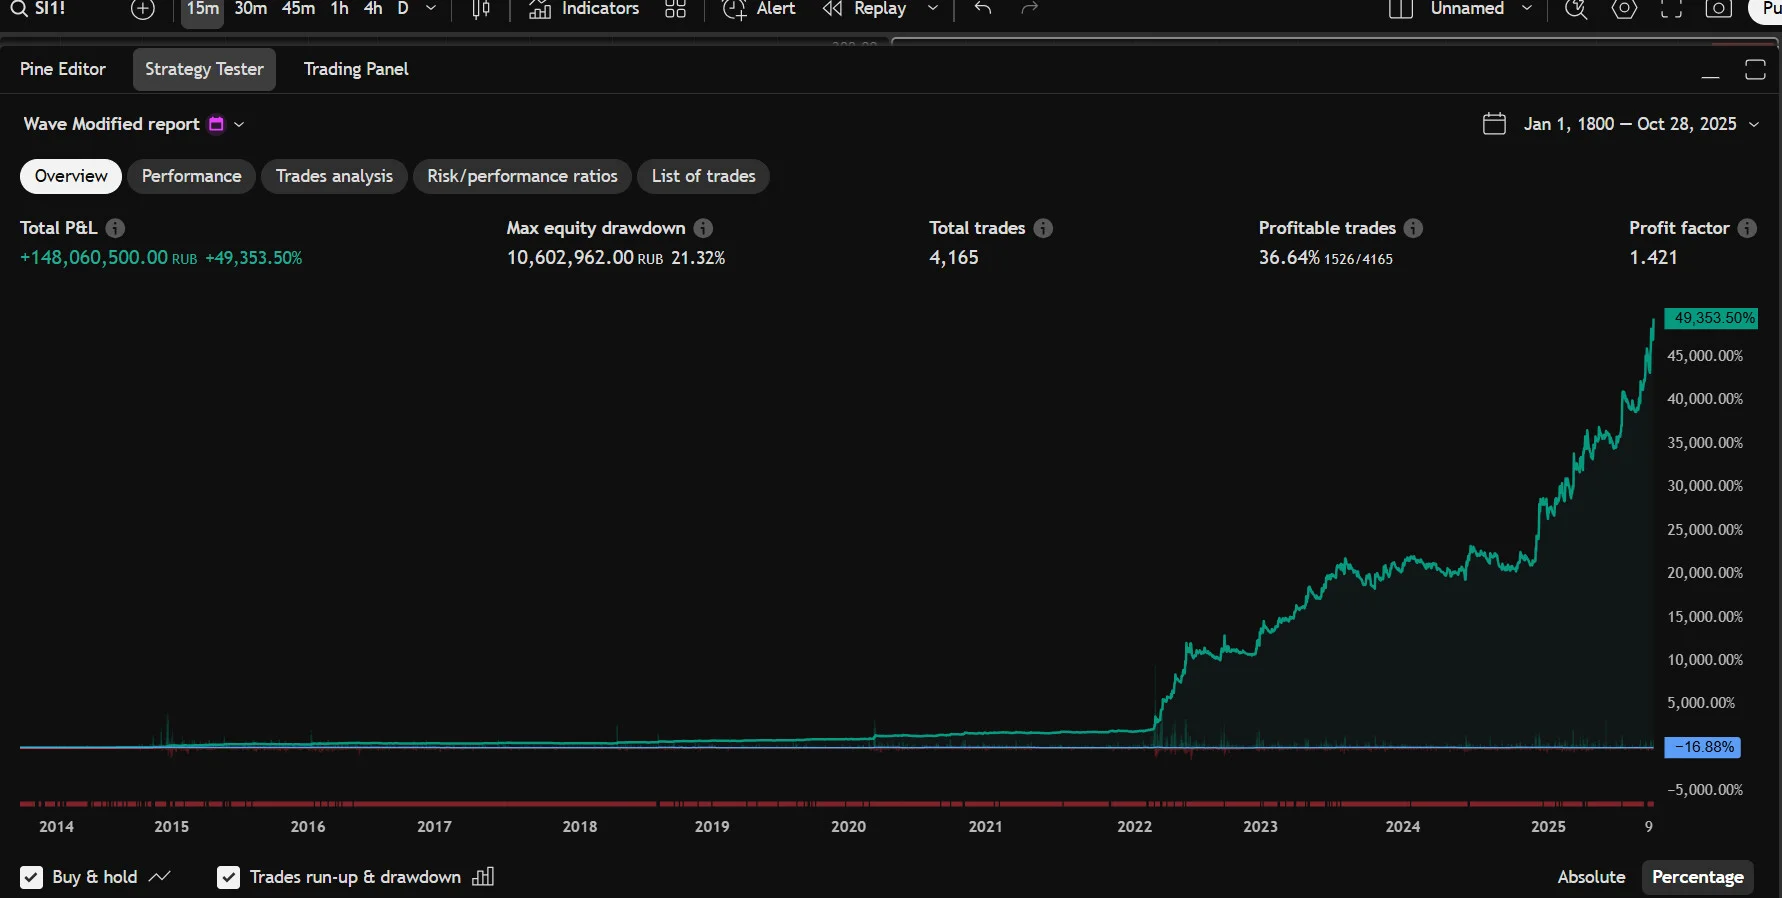Screen dimensions: 1782x898
Task: Open the date range calendar icon
Action: [x=1494, y=124]
